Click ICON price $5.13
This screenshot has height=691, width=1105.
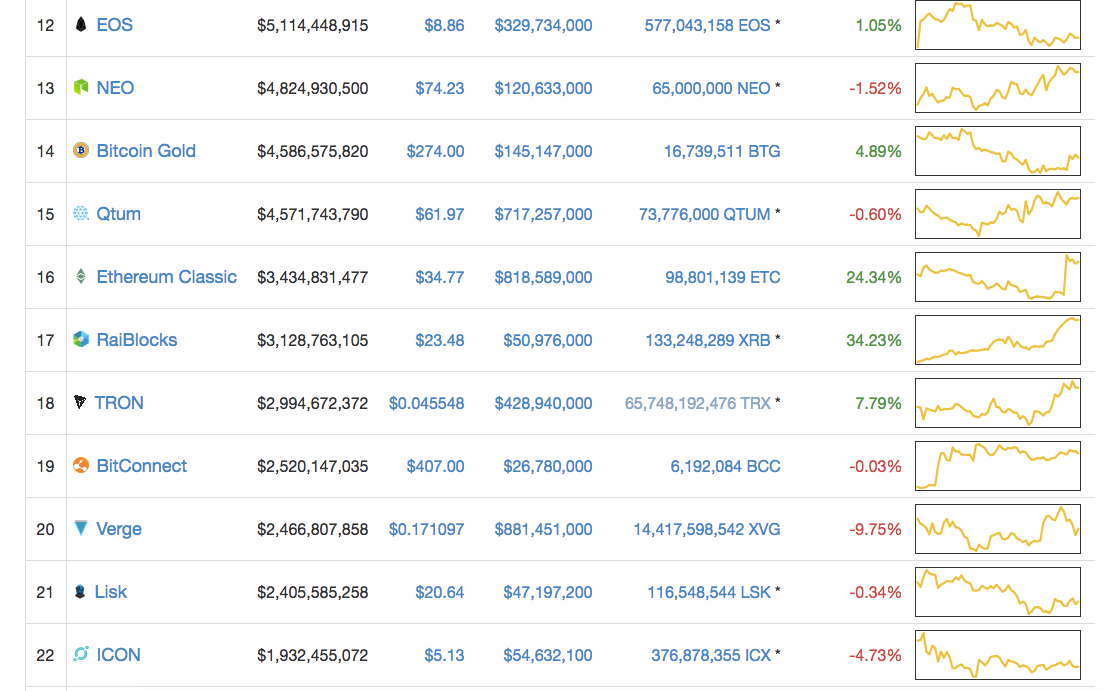click(x=444, y=655)
